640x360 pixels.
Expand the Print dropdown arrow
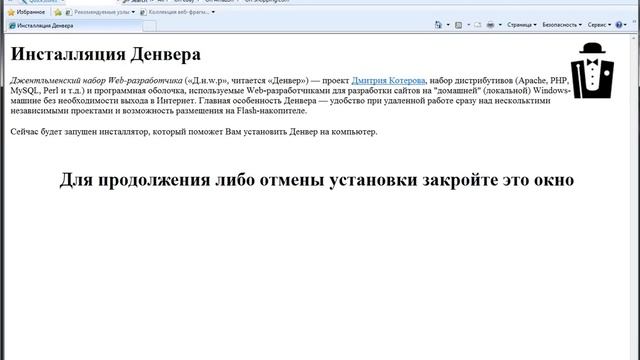click(x=500, y=25)
